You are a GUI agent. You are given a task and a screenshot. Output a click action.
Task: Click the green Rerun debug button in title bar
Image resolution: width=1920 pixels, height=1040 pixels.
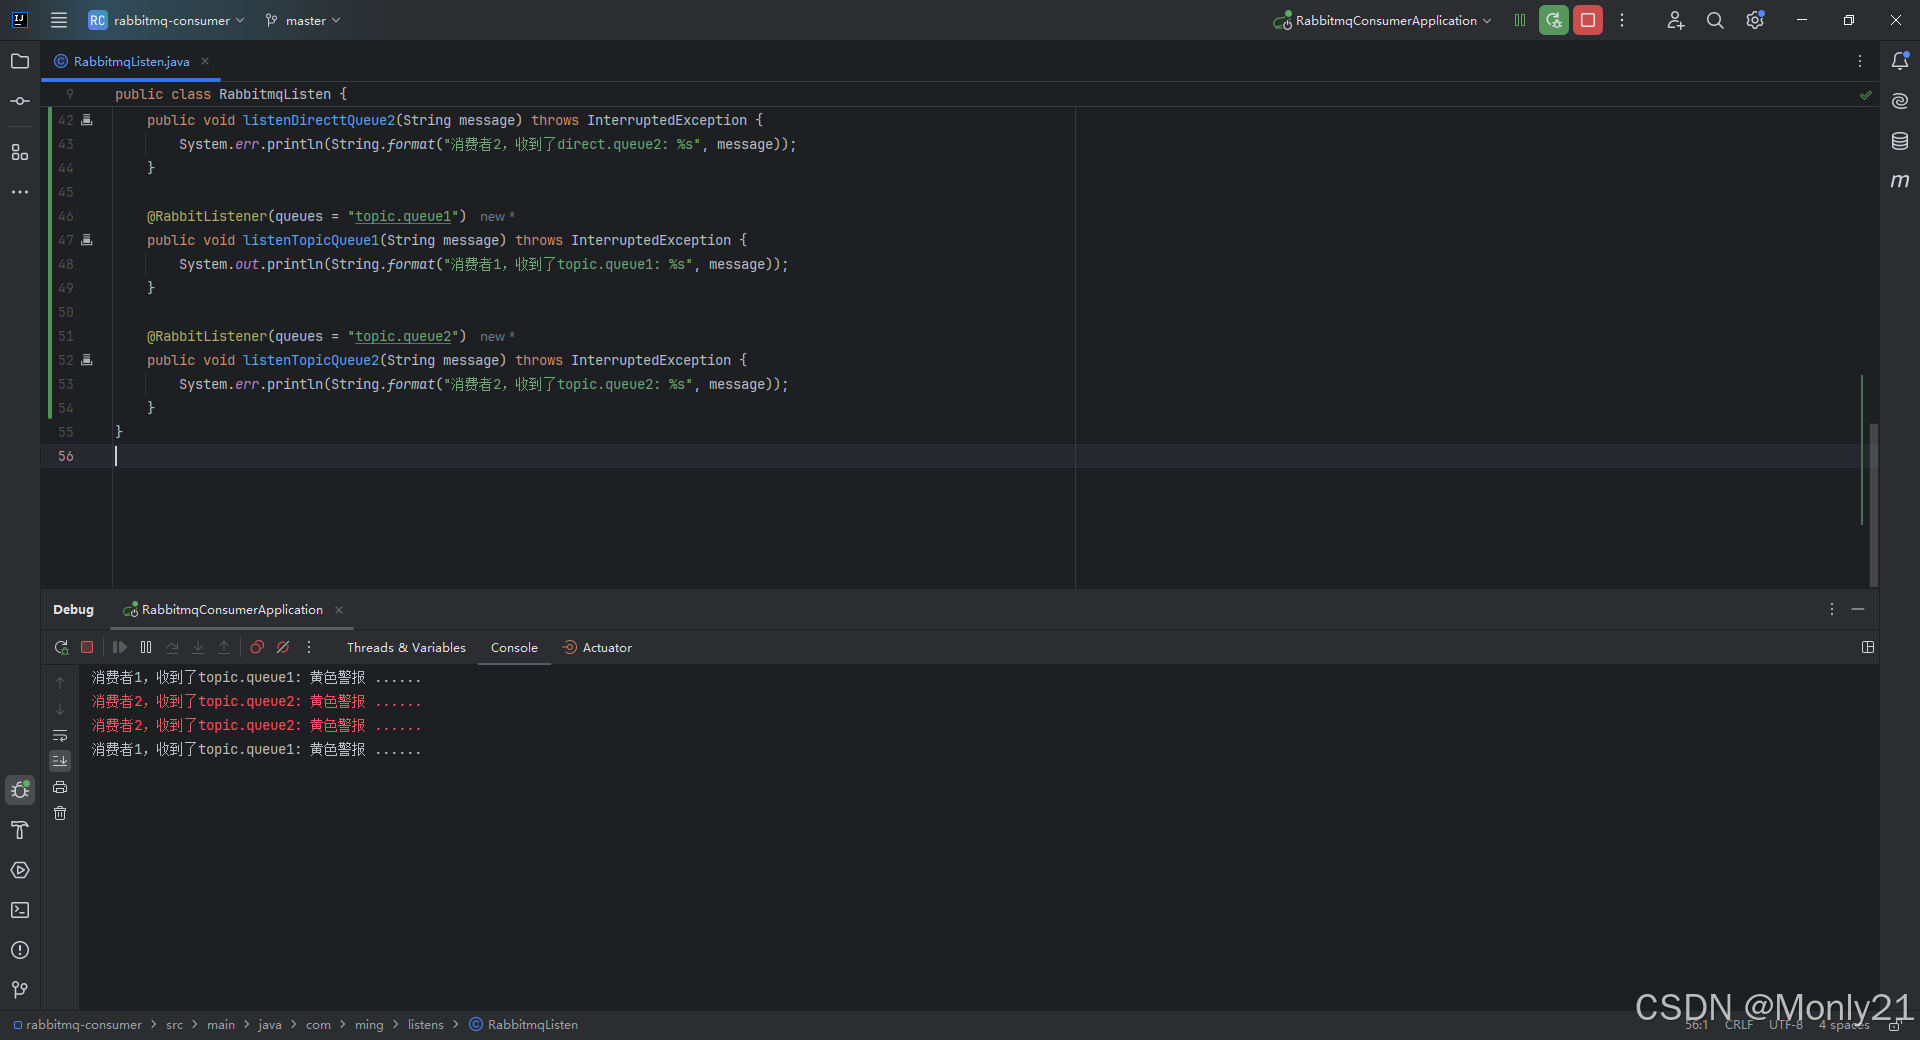(1553, 20)
